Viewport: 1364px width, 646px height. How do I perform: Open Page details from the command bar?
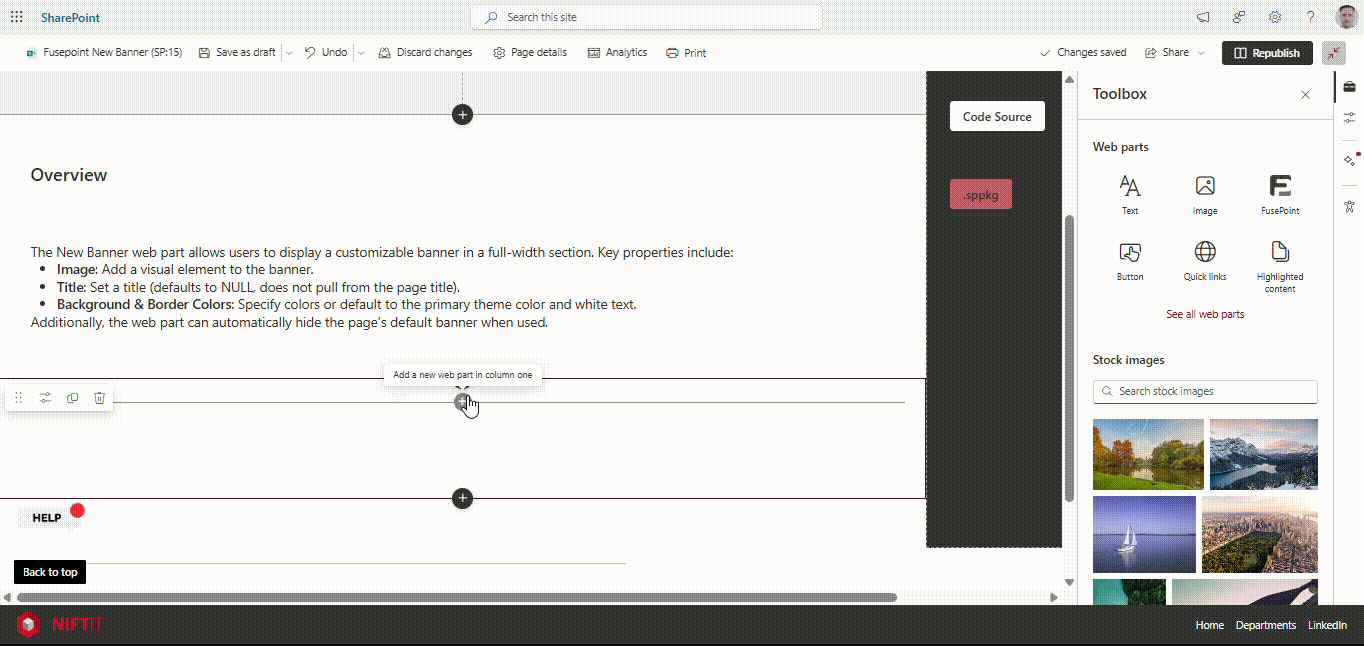pyautogui.click(x=529, y=53)
